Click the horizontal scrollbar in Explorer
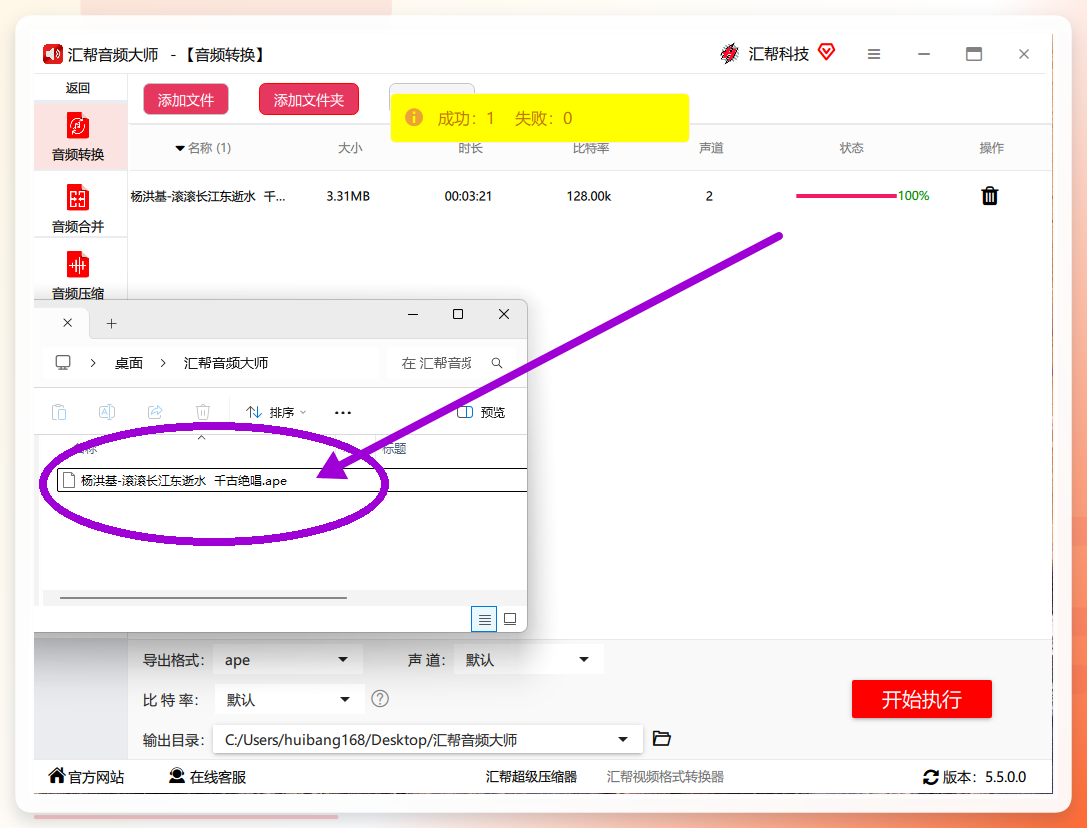 (x=203, y=597)
